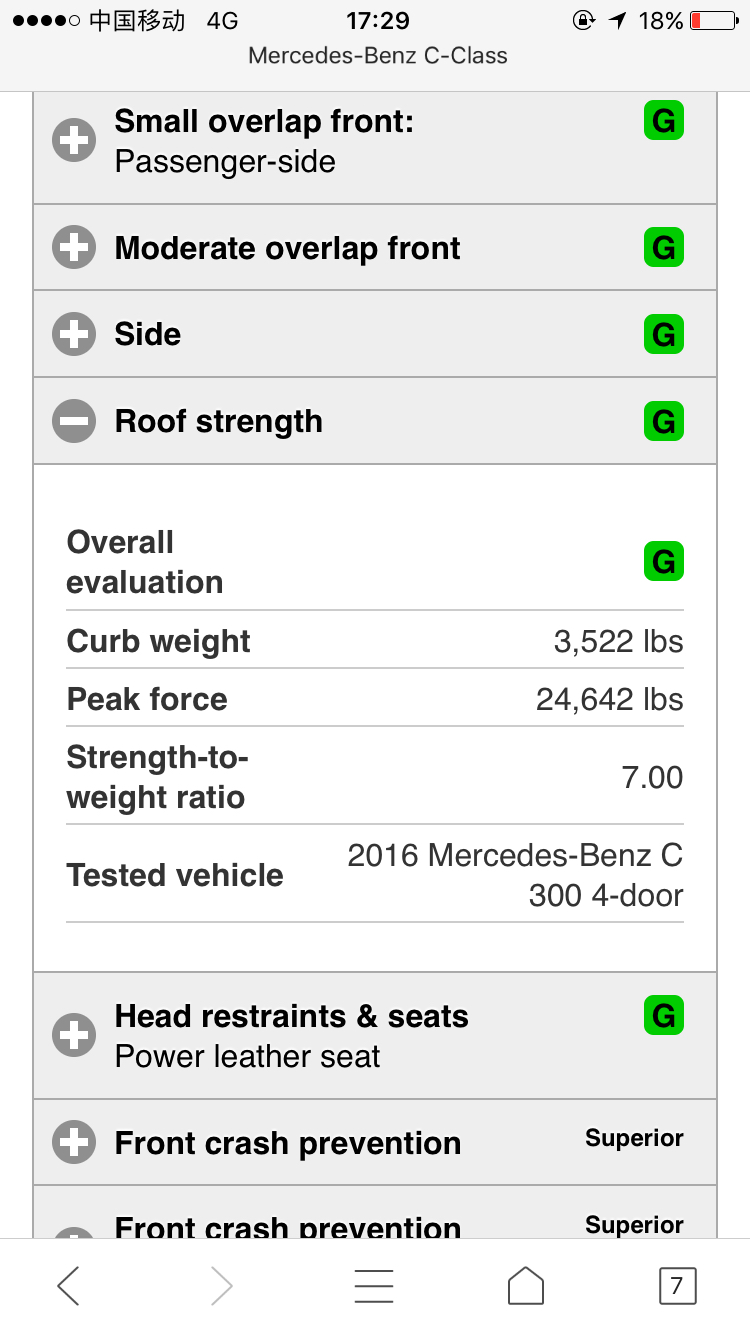This screenshot has height=1334, width=750.
Task: Expand Small overlap front Passenger-side plus icon
Action: 74,141
